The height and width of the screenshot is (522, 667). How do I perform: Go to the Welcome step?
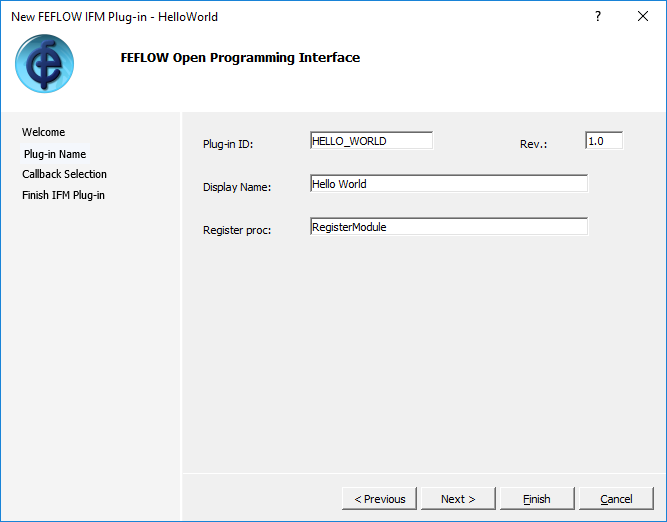(43, 132)
